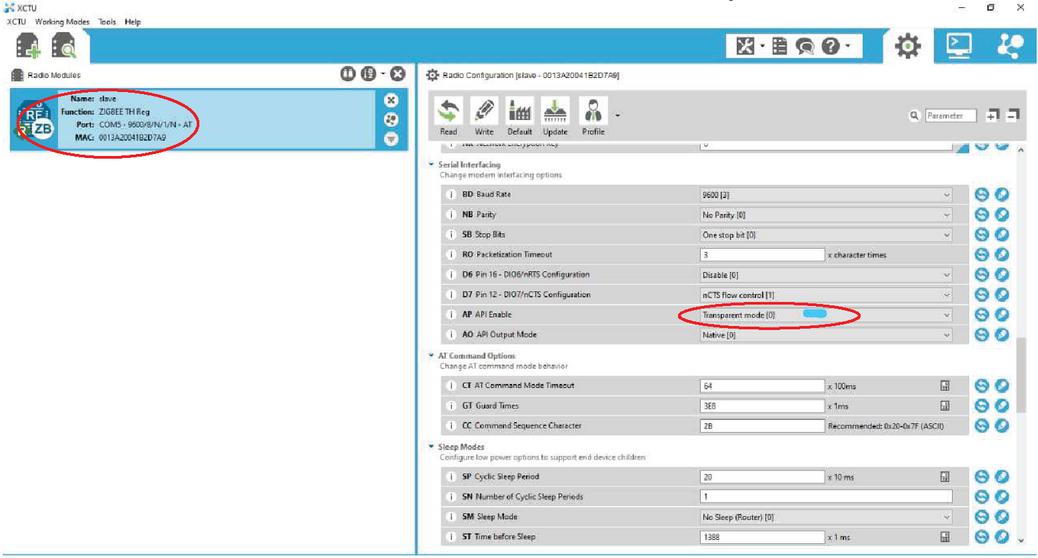
Task: Click the Discover radio modules icon
Action: tap(63, 46)
